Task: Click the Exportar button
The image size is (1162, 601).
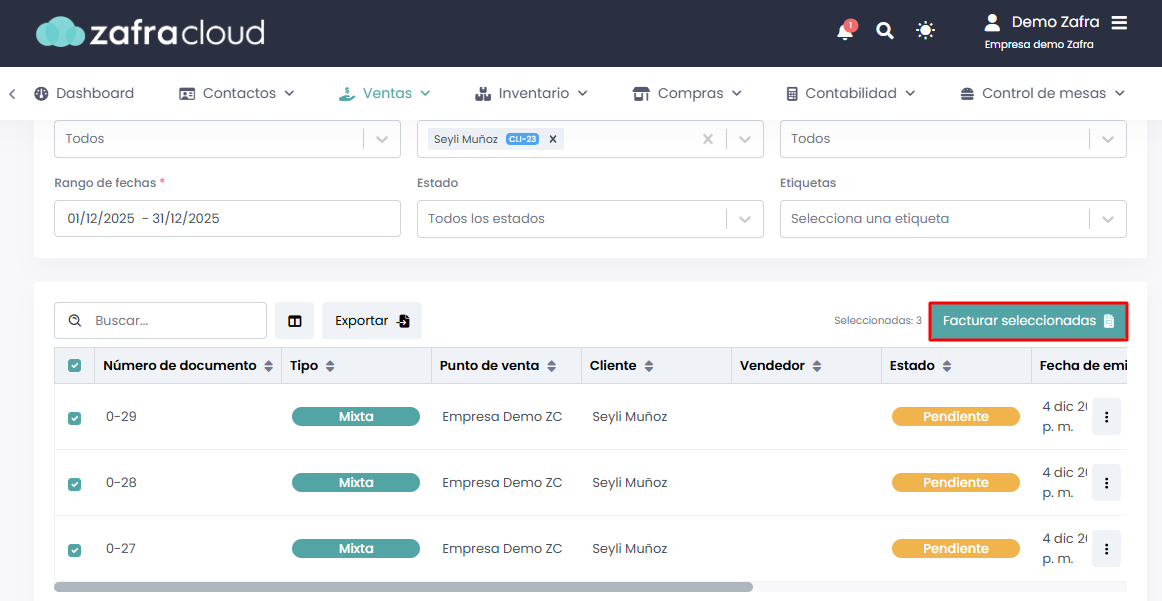Action: click(372, 321)
